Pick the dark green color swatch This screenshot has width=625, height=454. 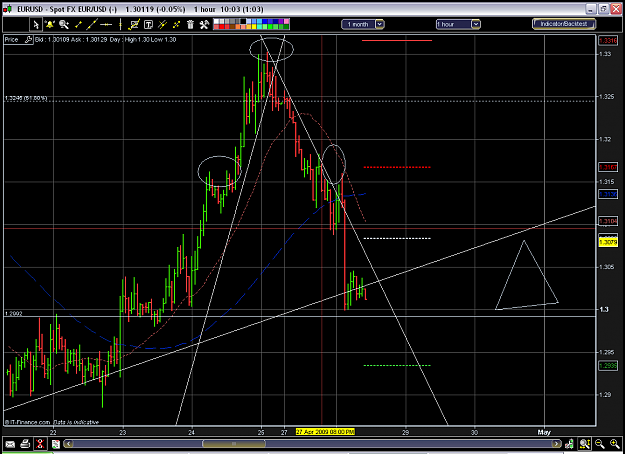click(286, 27)
